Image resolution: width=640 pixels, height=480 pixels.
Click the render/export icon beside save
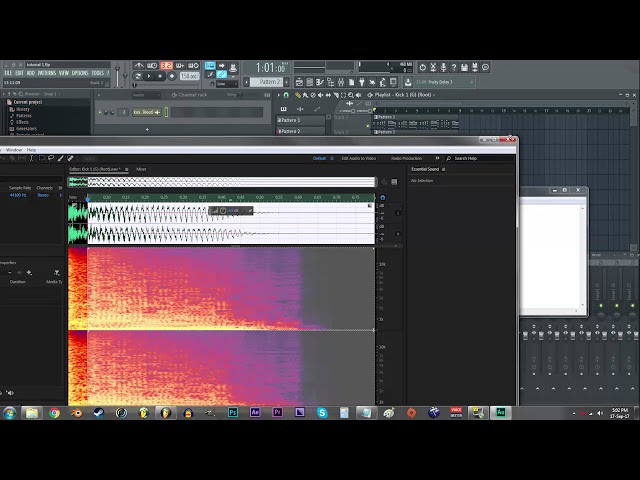click(475, 67)
